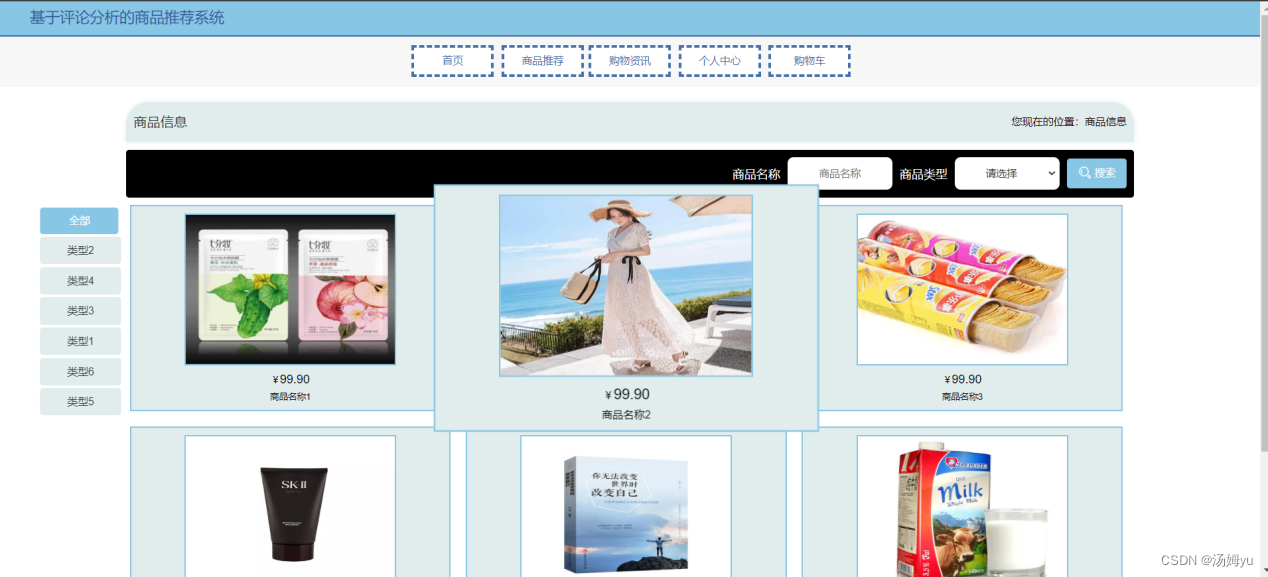
Task: Open the 购物车 navigation item
Action: tap(809, 61)
